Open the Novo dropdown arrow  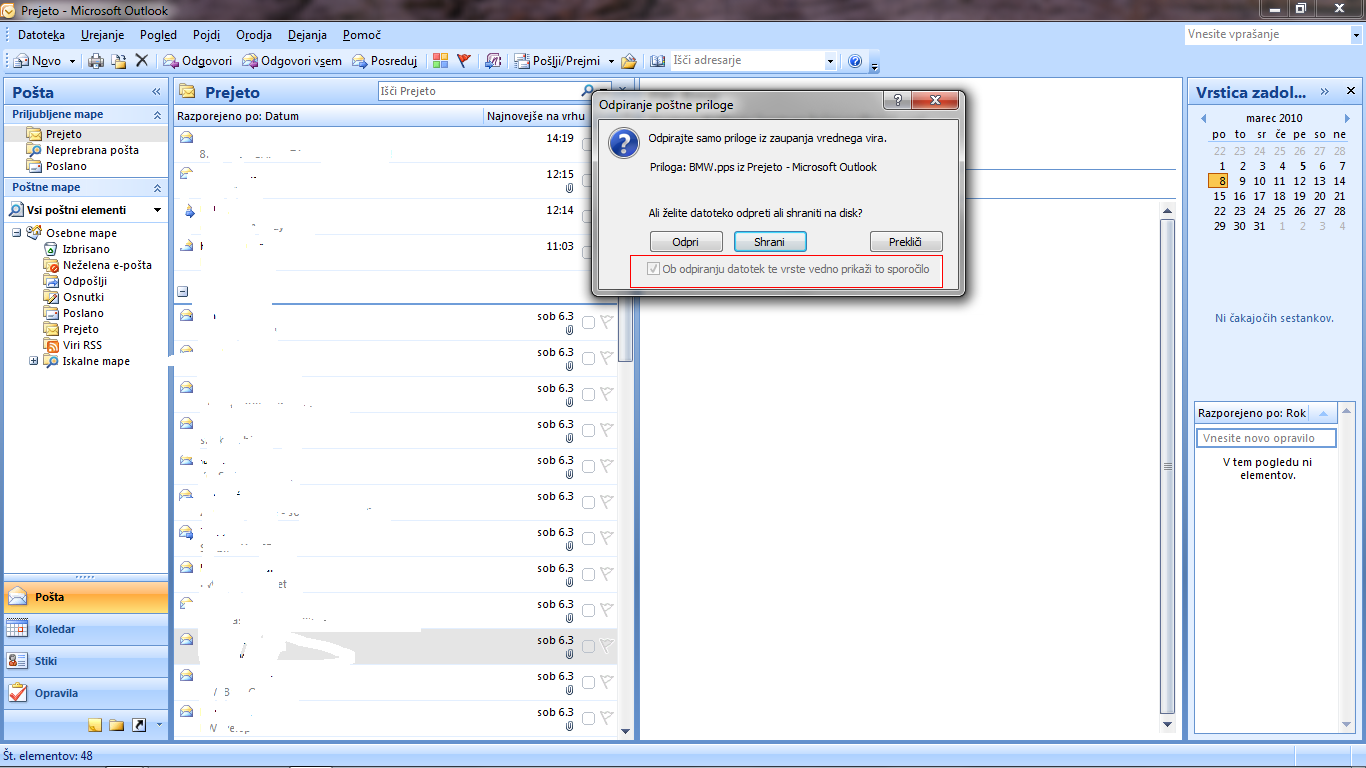pyautogui.click(x=72, y=61)
